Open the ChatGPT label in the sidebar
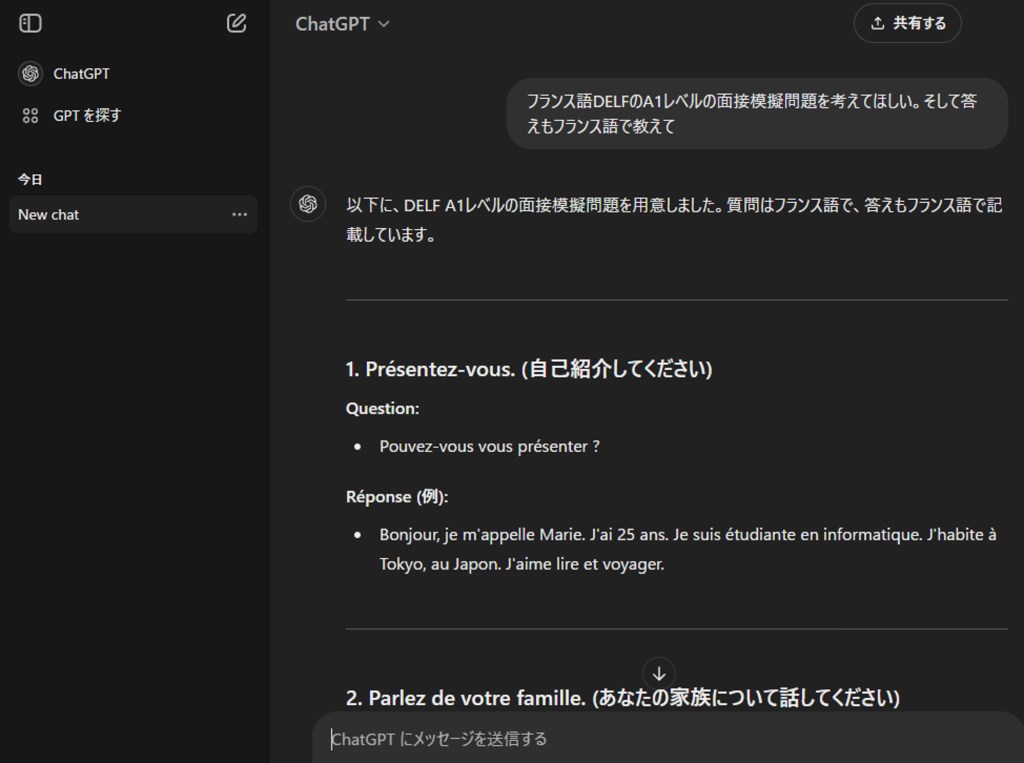Viewport: 1024px width, 763px height. pos(82,74)
